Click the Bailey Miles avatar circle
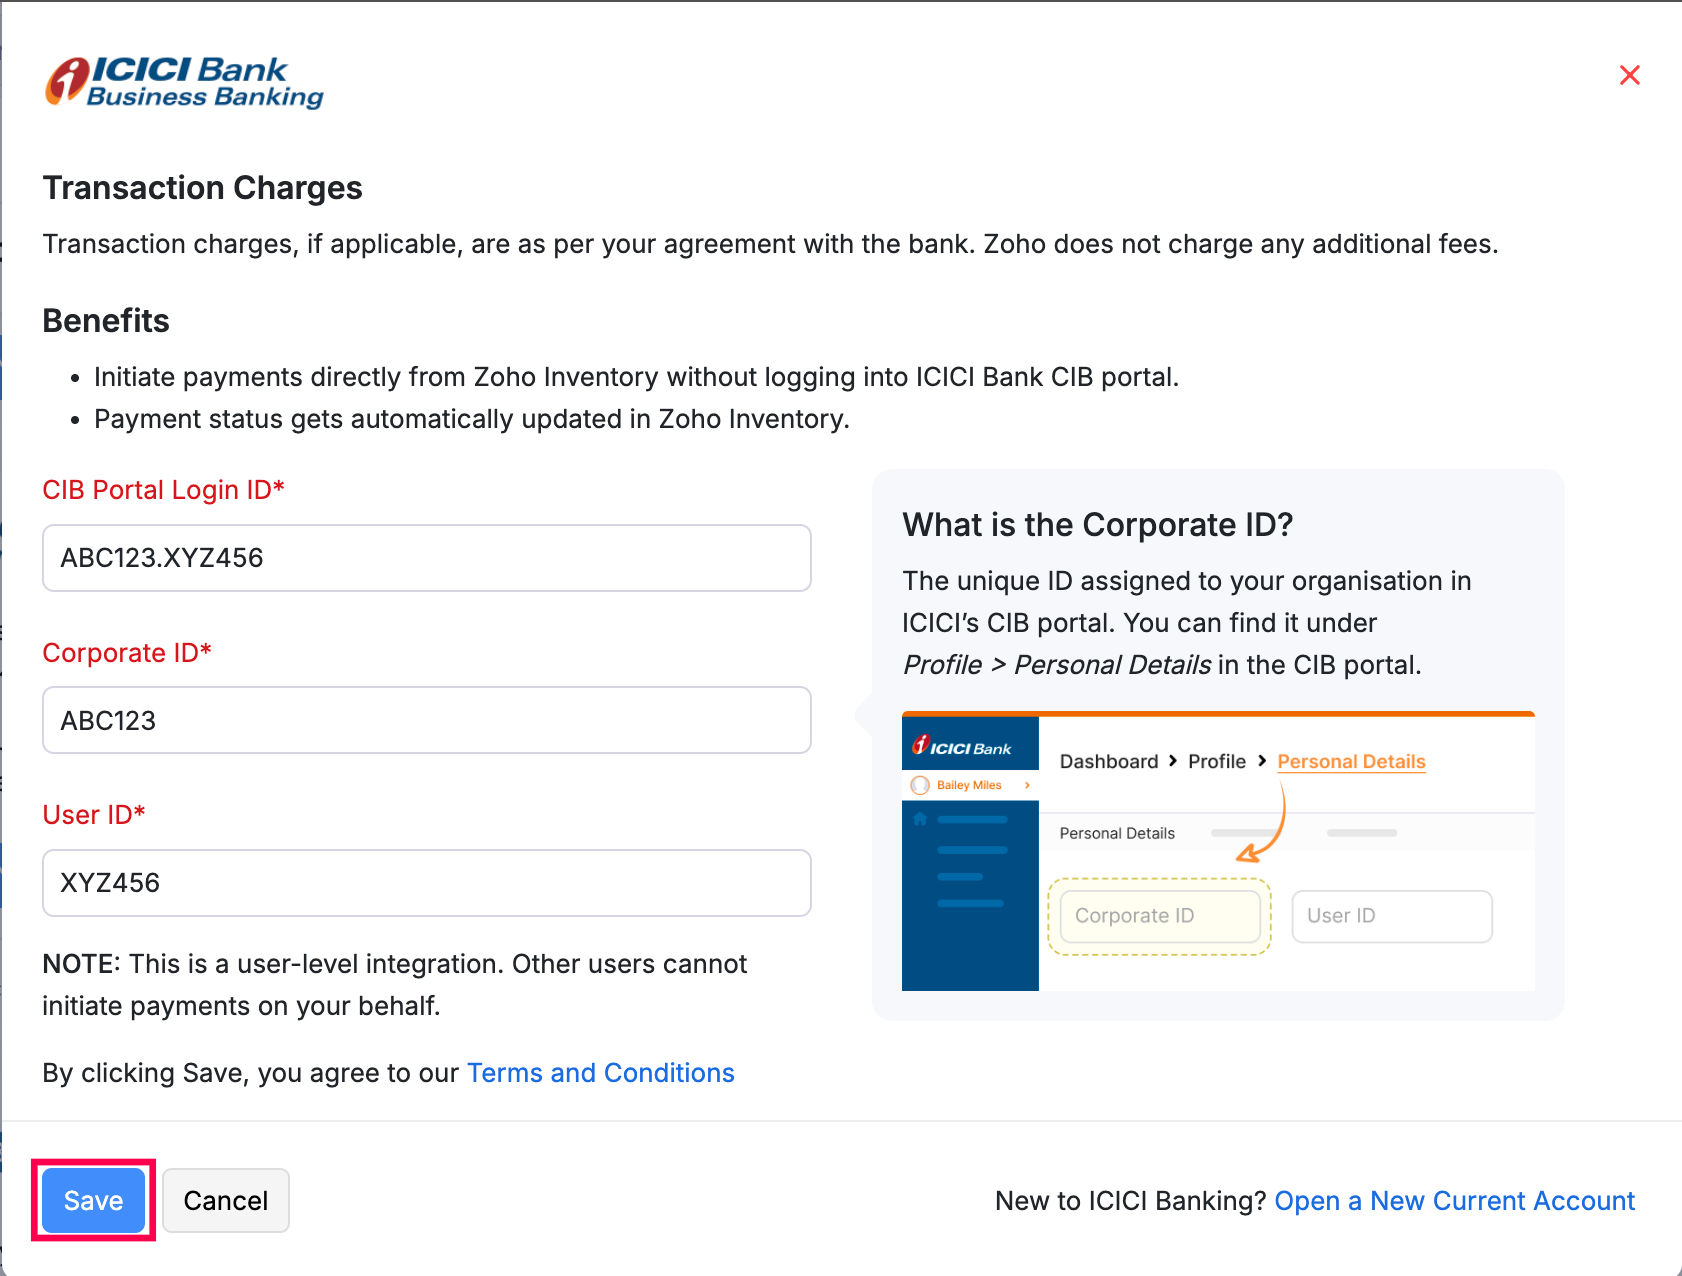Image resolution: width=1682 pixels, height=1276 pixels. (920, 785)
